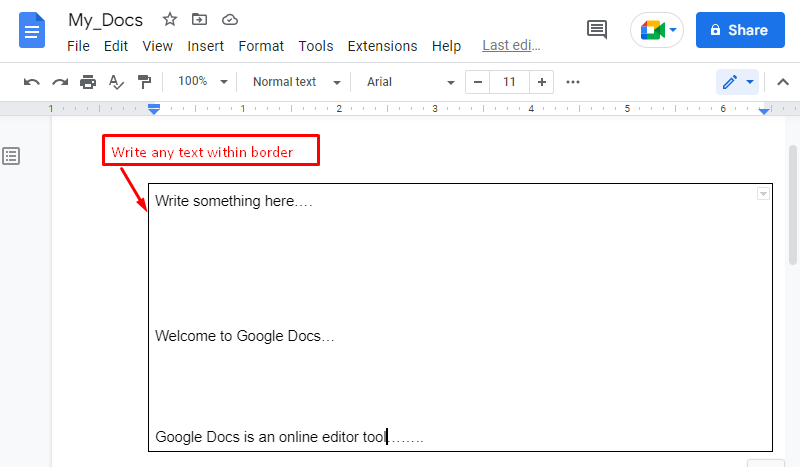This screenshot has height=467, width=800.
Task: Click the font size 11 field
Action: click(x=509, y=82)
